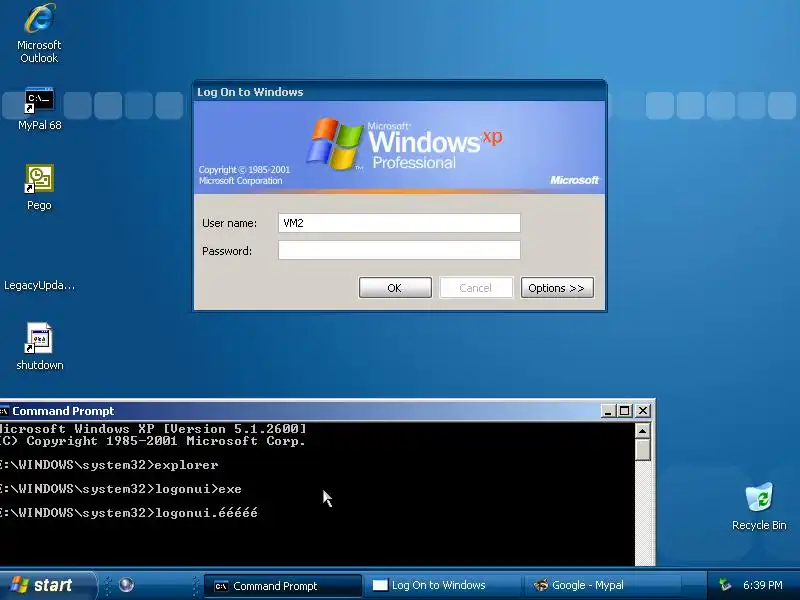Viewport: 800px width, 600px height.
Task: Open Command Prompt title bar system icon
Action: 5,411
